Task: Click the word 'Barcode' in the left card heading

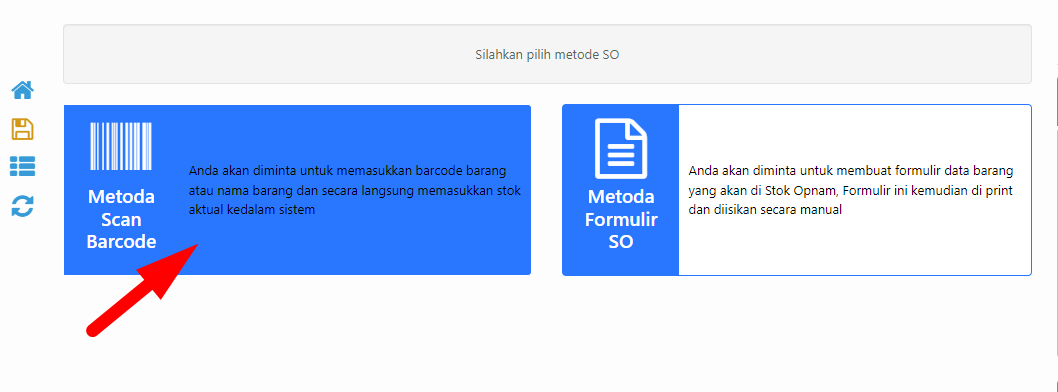Action: (121, 242)
